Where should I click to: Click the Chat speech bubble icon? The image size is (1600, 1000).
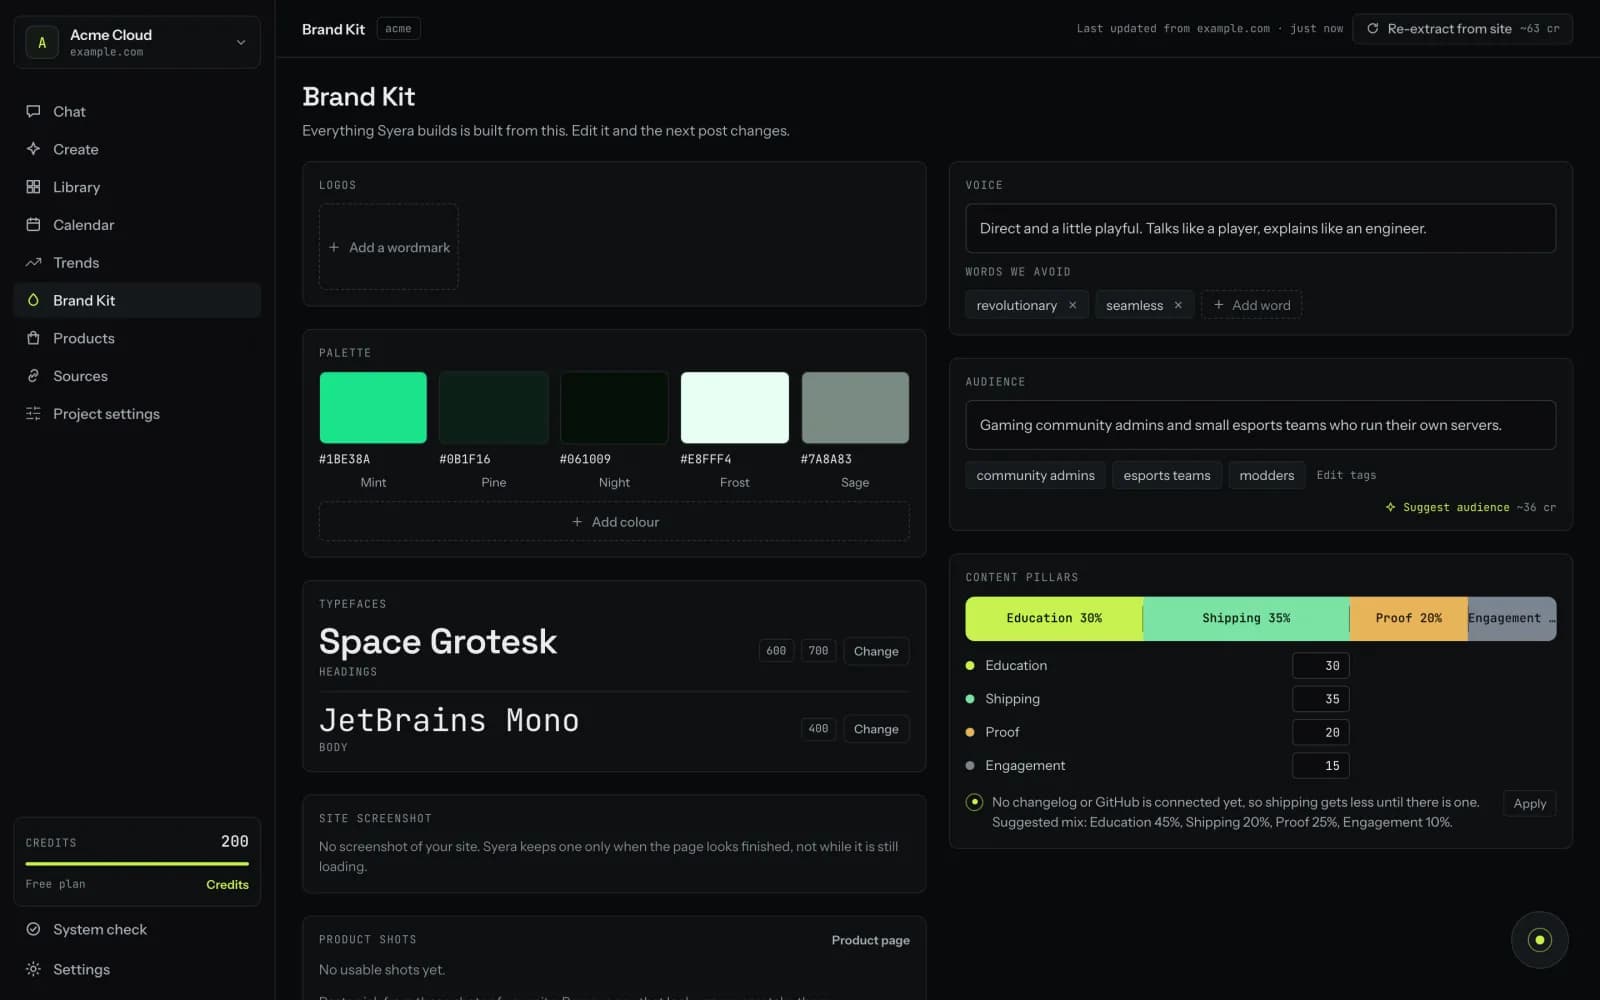pos(33,111)
